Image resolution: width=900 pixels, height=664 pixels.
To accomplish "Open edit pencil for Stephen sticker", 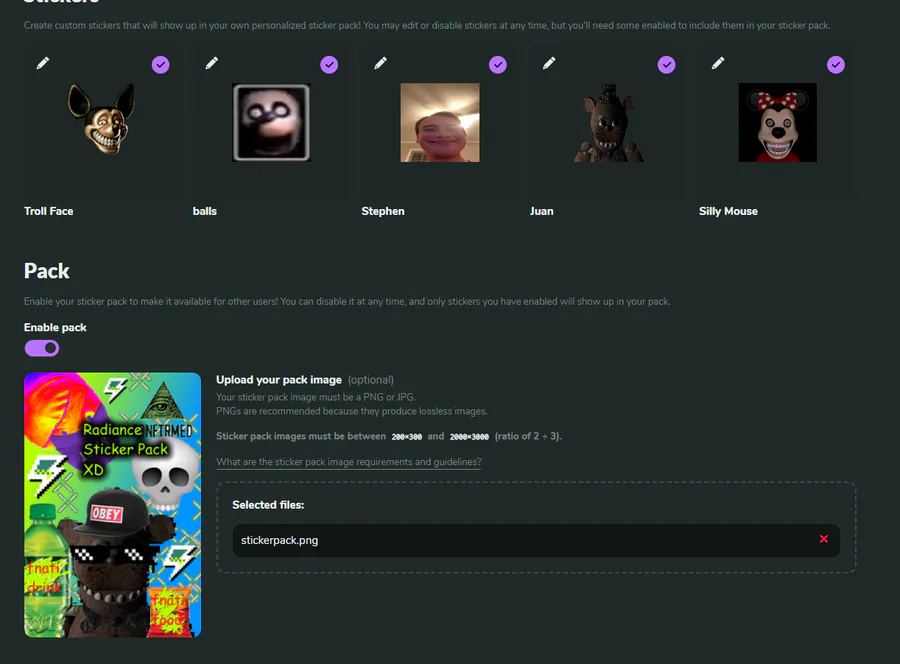I will coord(380,63).
